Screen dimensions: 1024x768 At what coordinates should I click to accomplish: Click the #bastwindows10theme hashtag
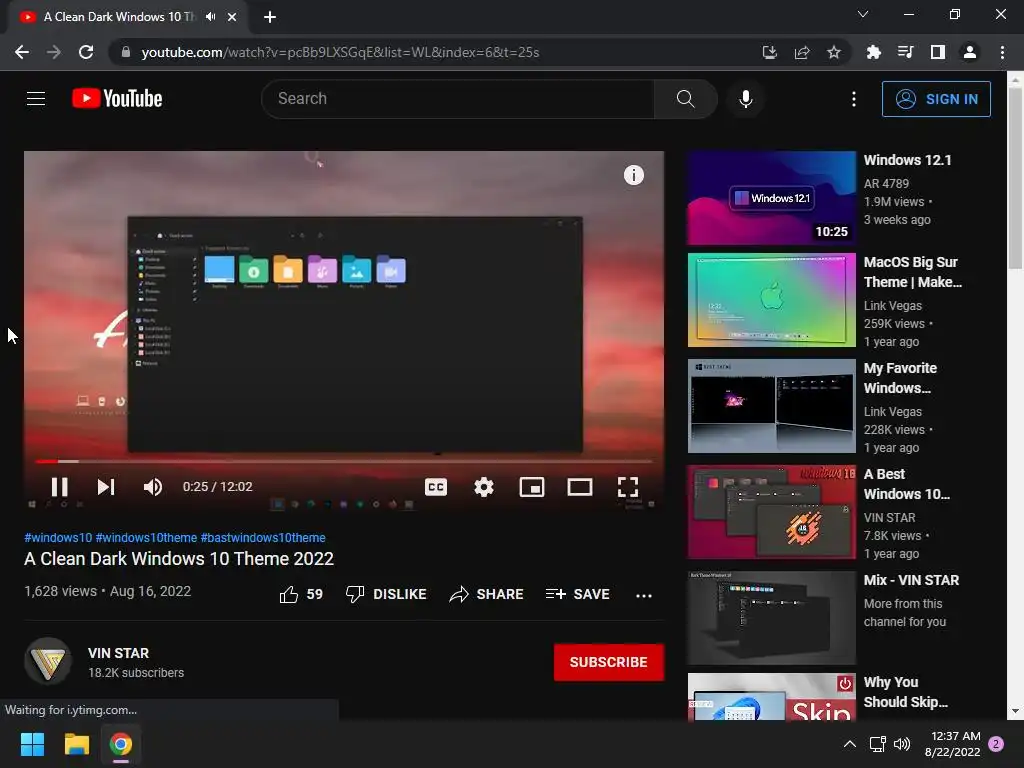coord(263,537)
